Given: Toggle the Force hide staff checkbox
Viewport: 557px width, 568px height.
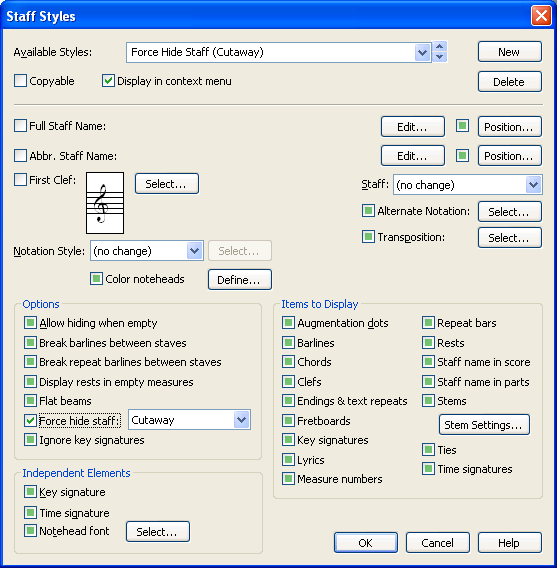Looking at the screenshot, I should pos(30,421).
